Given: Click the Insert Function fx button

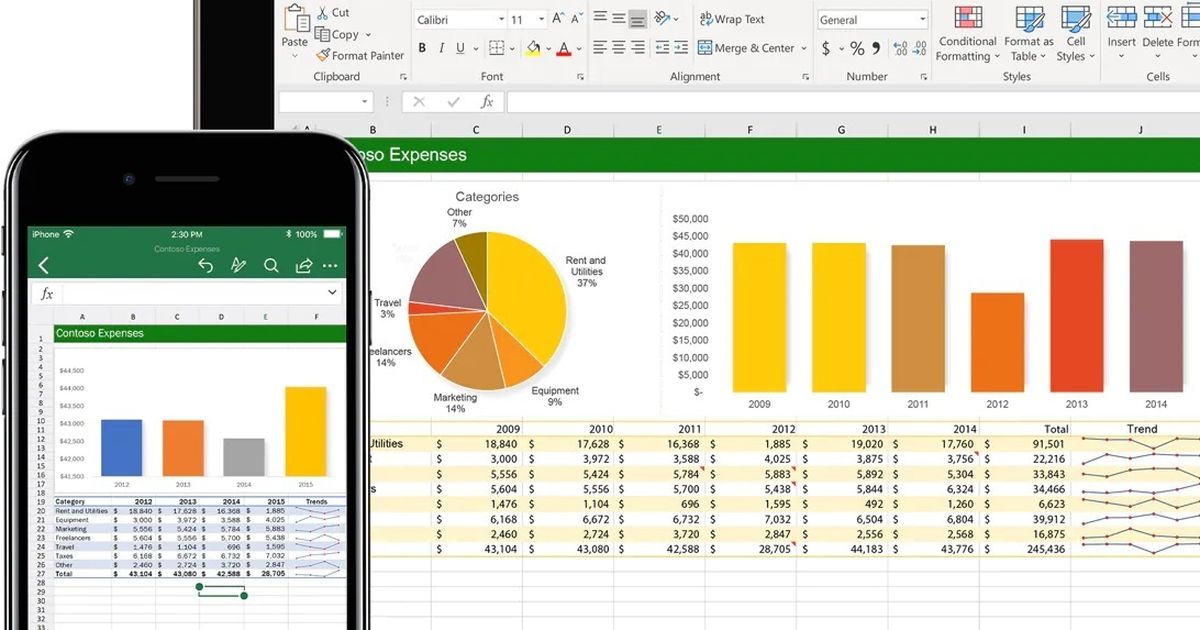Looking at the screenshot, I should 487,102.
